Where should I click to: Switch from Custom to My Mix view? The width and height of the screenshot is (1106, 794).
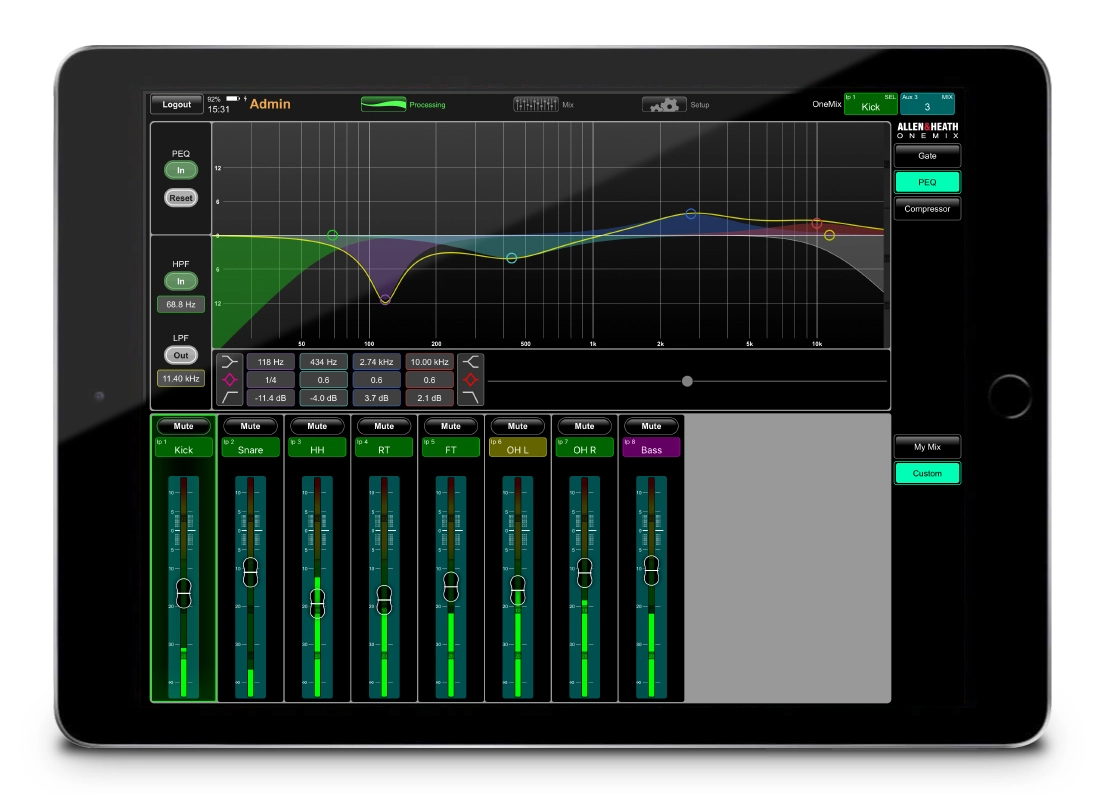[926, 445]
